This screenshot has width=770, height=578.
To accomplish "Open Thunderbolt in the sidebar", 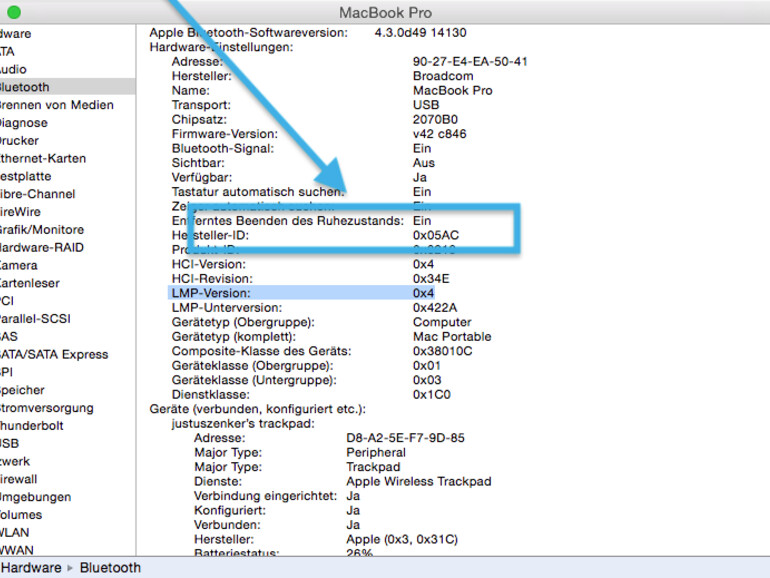I will [x=31, y=426].
